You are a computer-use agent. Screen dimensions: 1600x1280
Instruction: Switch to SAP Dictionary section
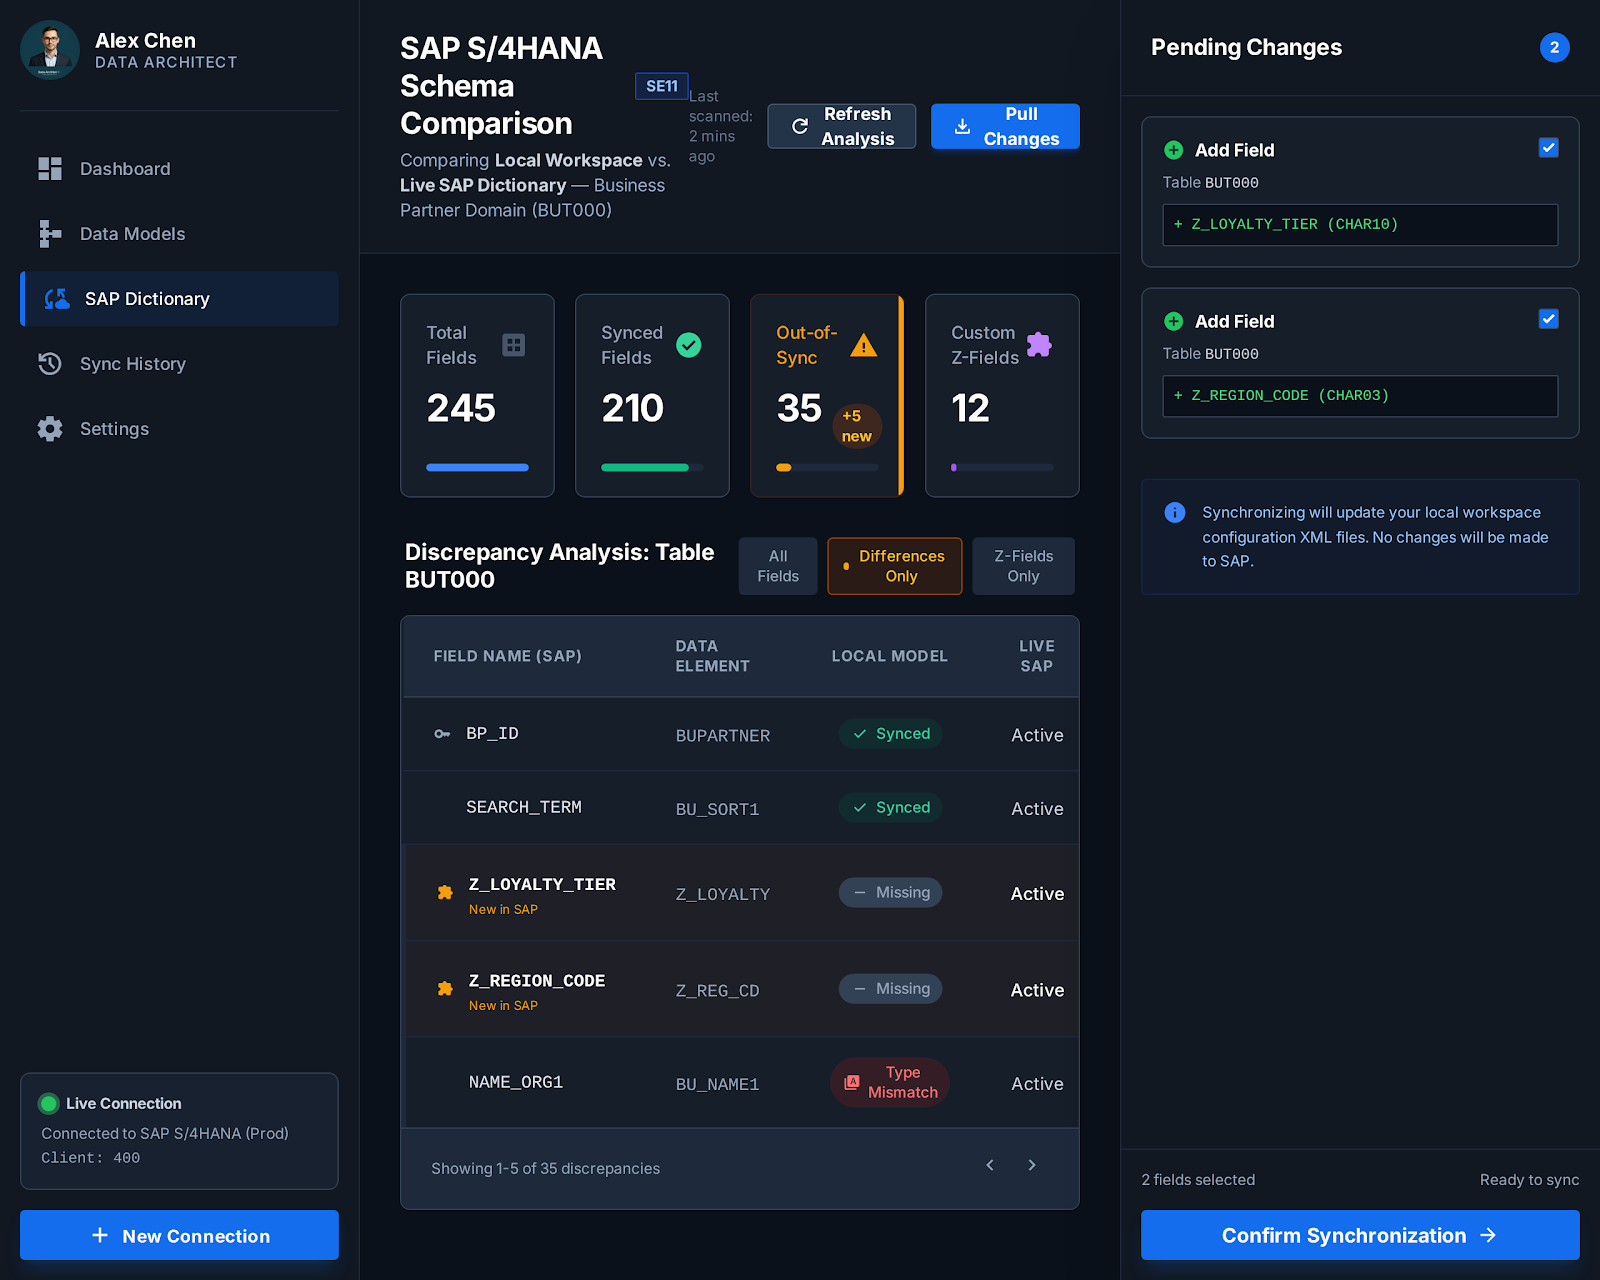click(146, 298)
